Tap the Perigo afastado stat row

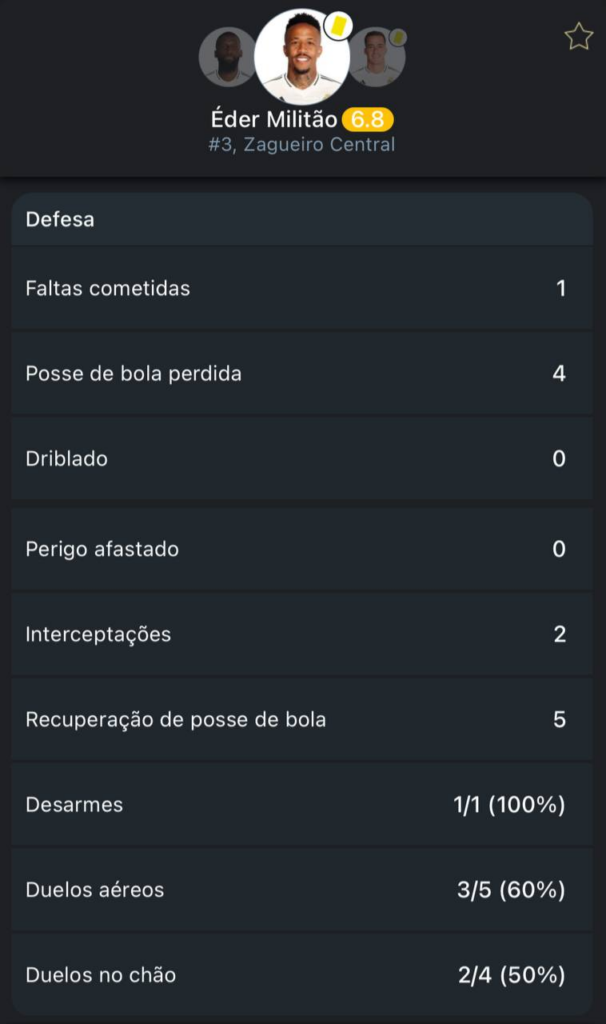pos(302,549)
